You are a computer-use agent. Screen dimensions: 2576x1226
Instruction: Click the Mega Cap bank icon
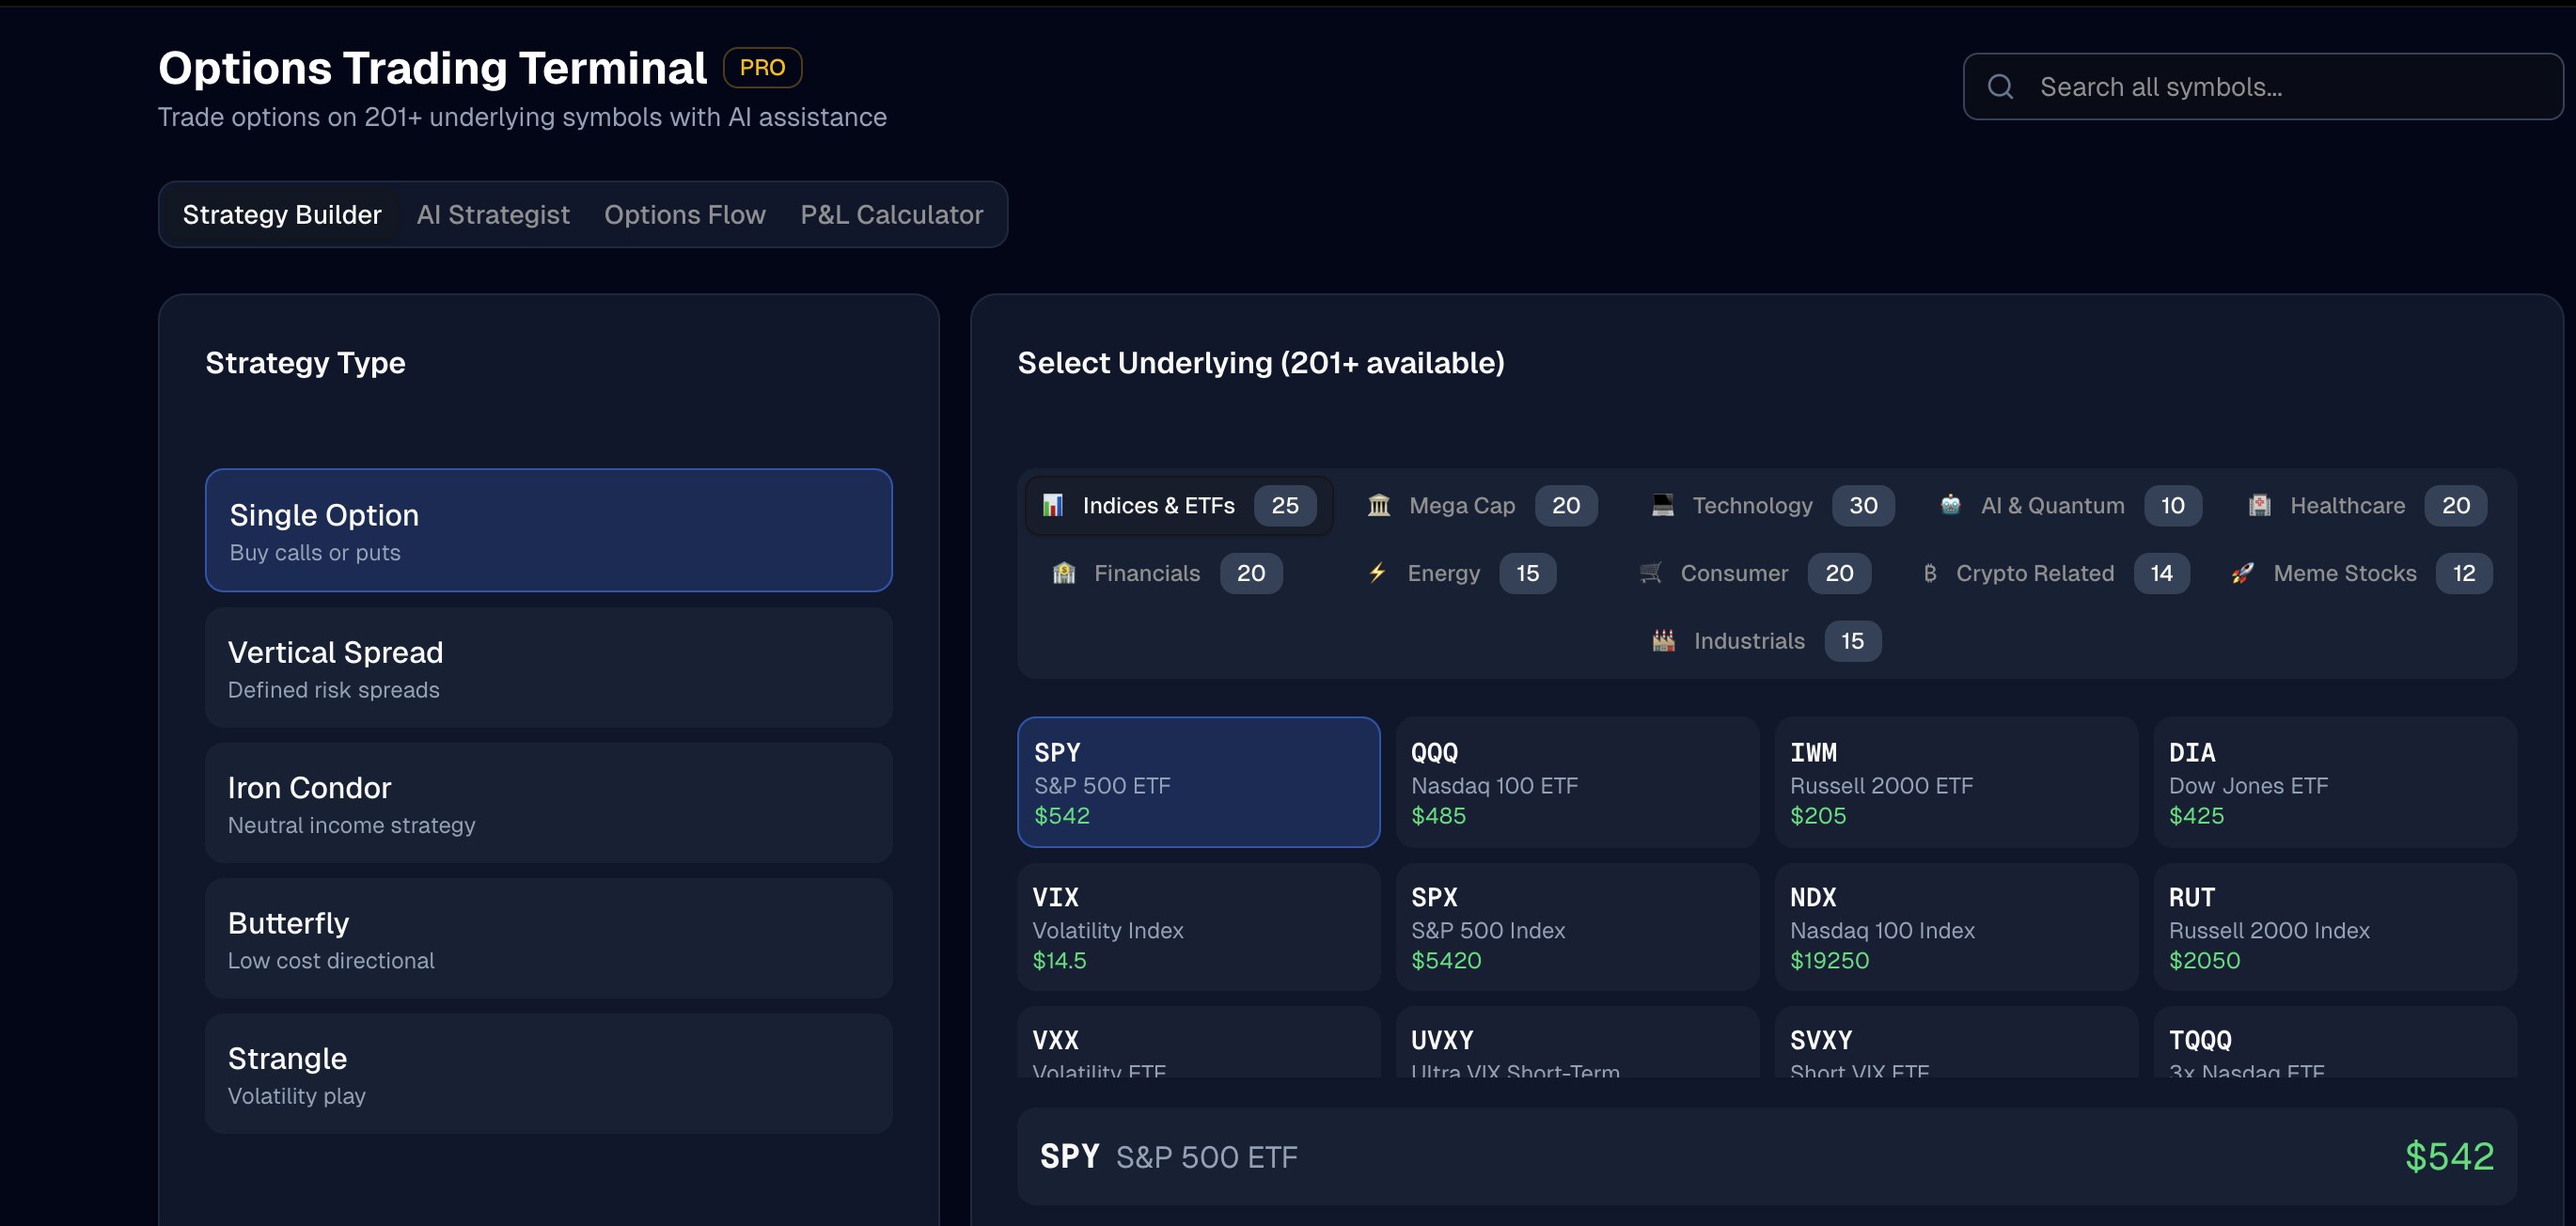[x=1379, y=505]
